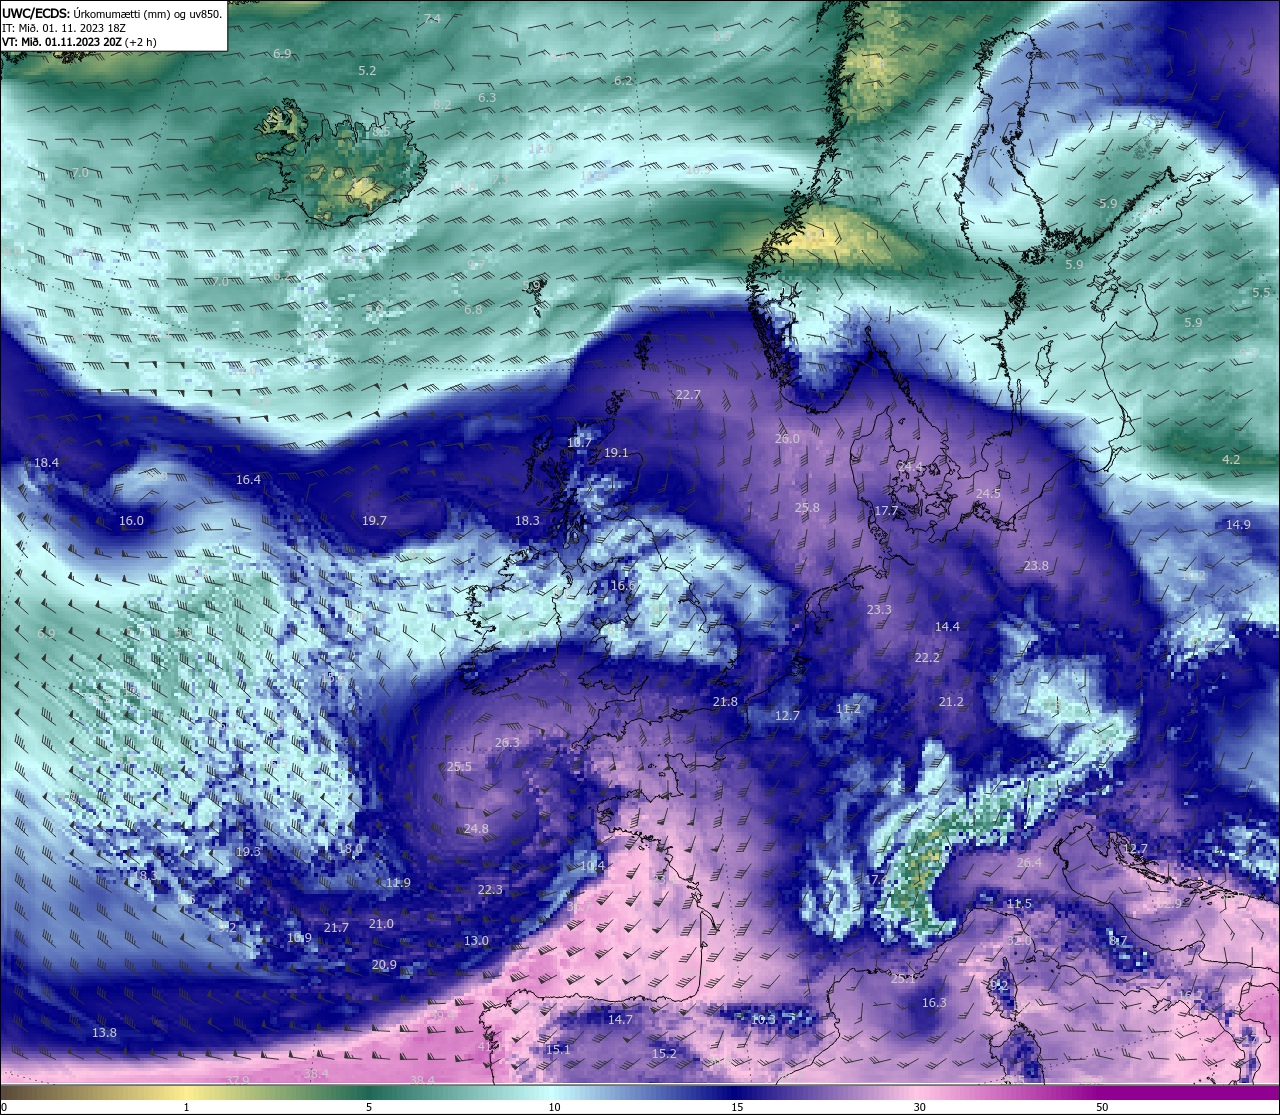
Task: Click the 14.7 value over Spain
Action: coord(620,1020)
